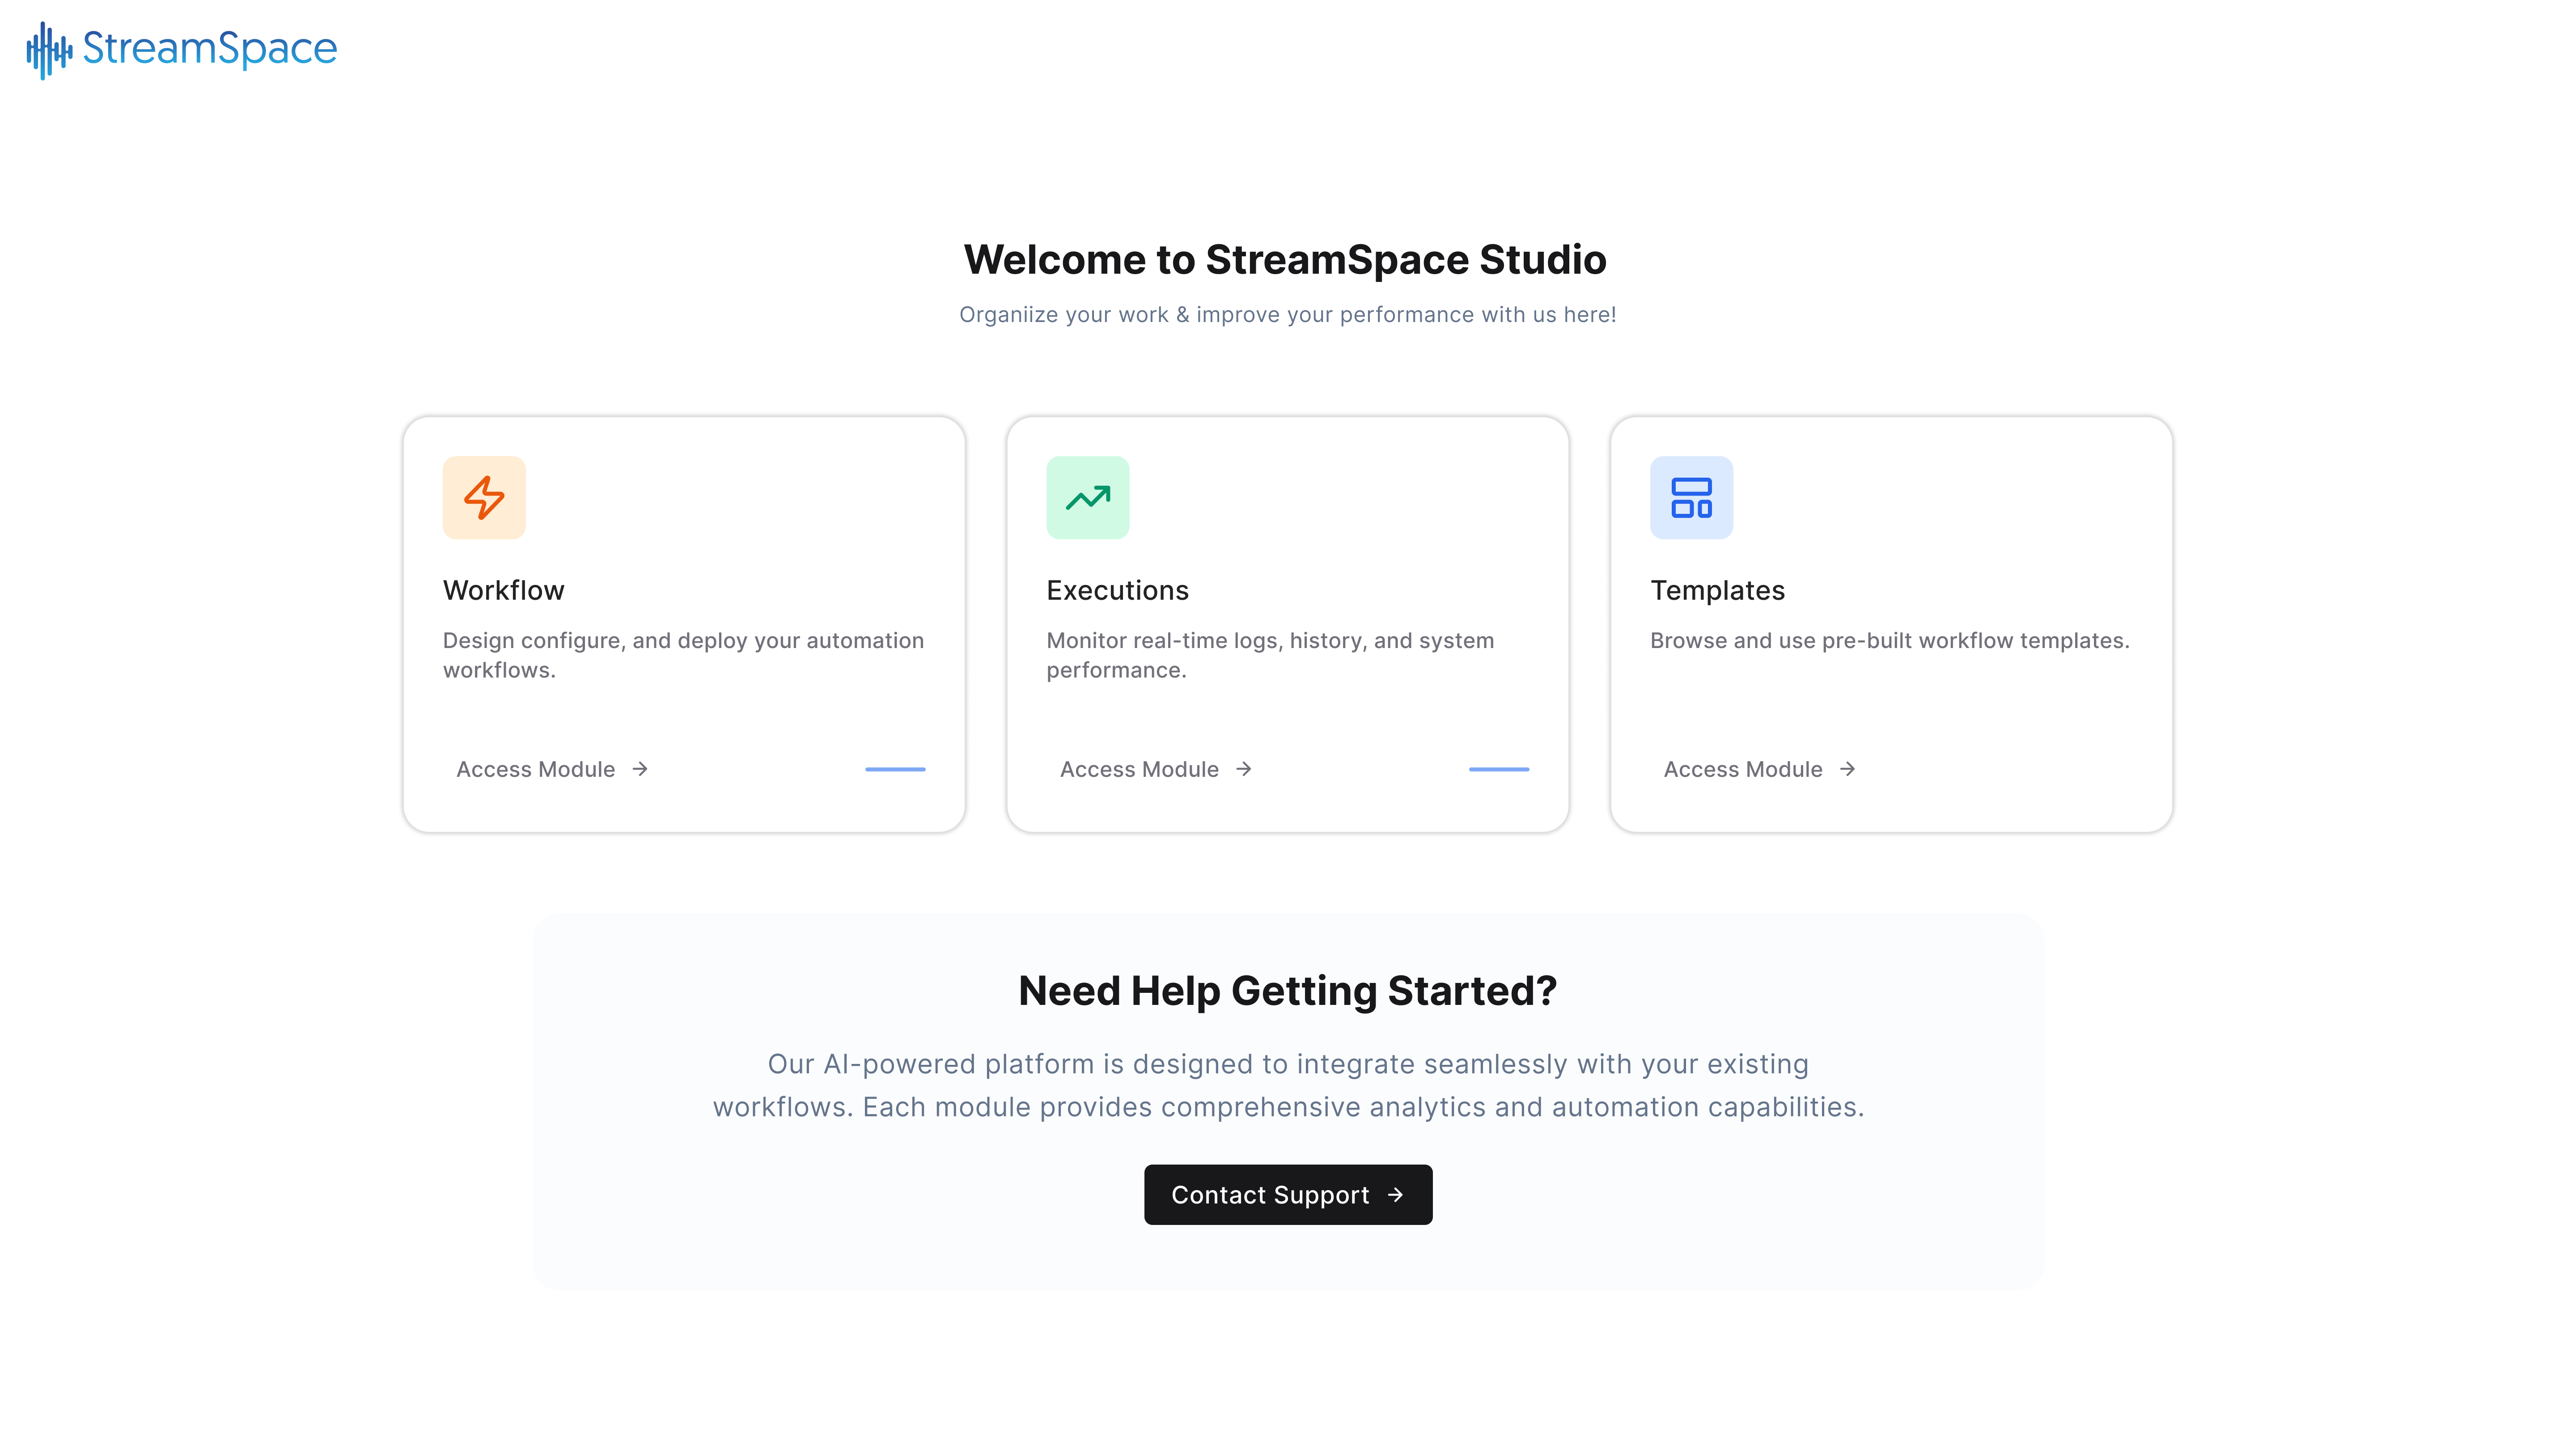
Task: Click 'Browse and use pre-built' description
Action: coord(1890,640)
